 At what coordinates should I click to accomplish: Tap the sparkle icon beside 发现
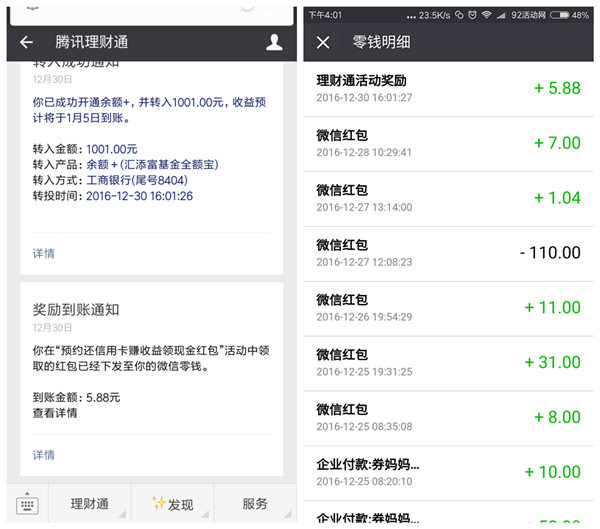coord(159,503)
